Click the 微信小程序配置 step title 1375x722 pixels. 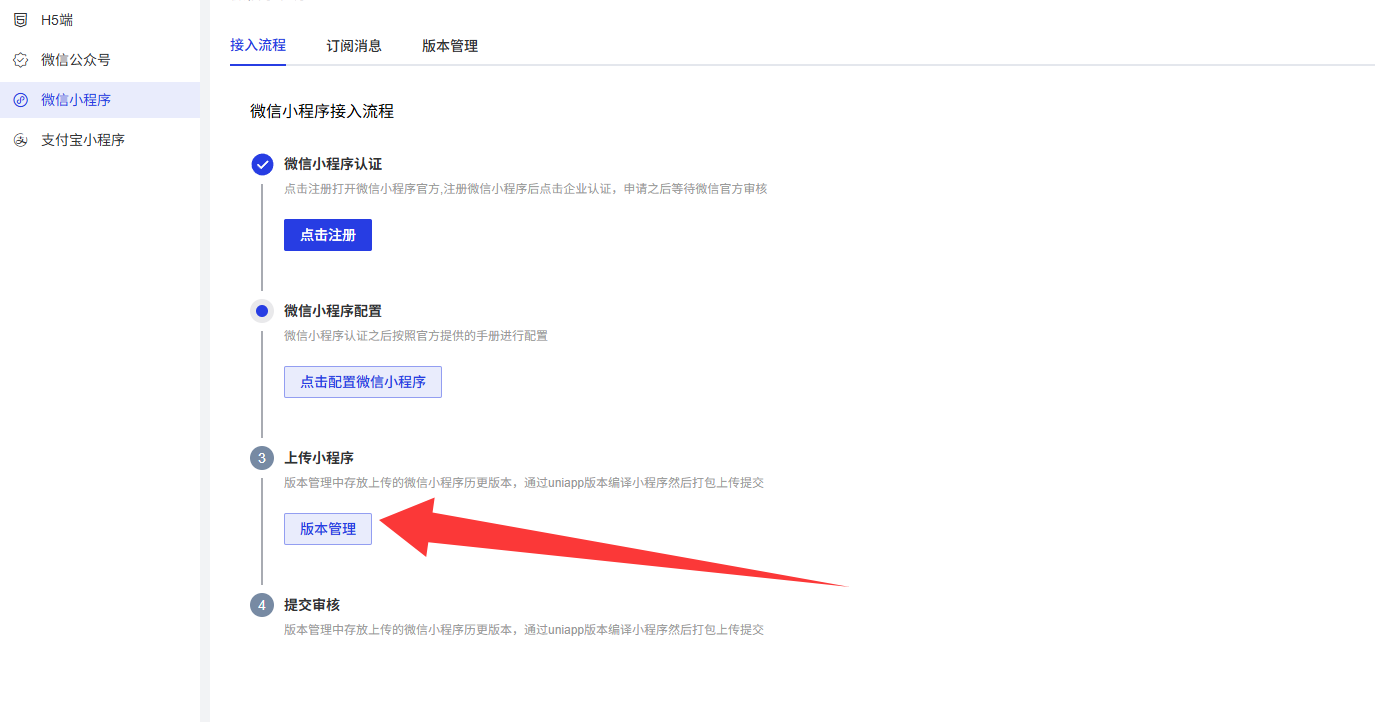(333, 311)
